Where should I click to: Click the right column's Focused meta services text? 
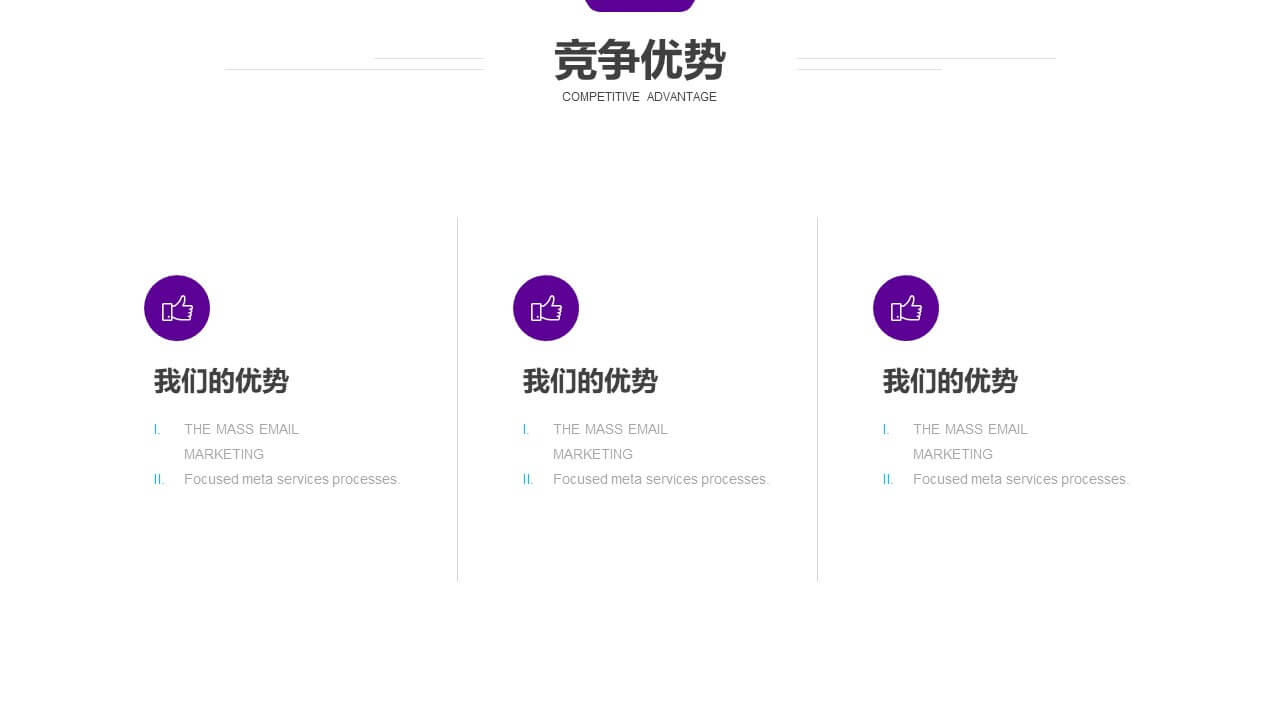[x=1021, y=479]
